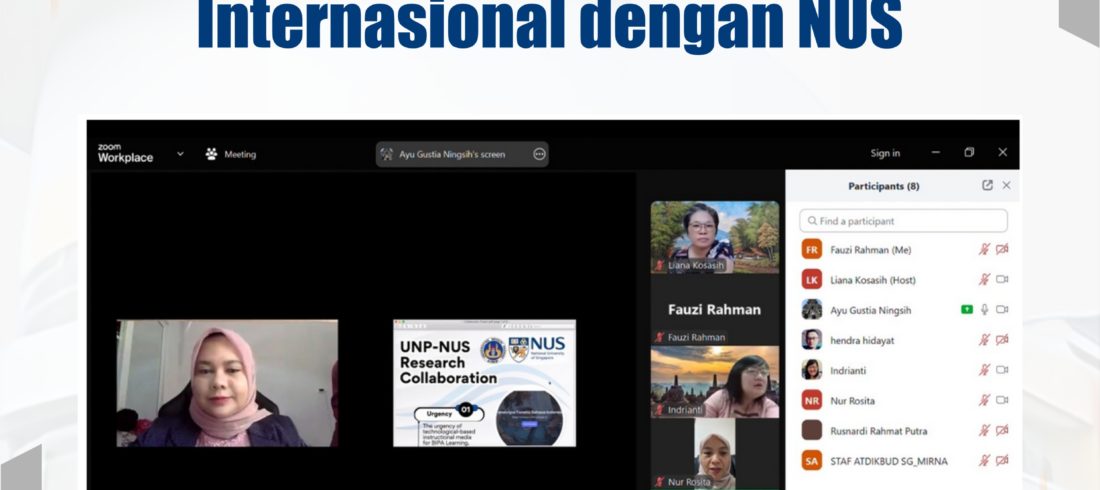The width and height of the screenshot is (1100, 490).
Task: Click the Zoom Workplace logo
Action: pos(125,153)
